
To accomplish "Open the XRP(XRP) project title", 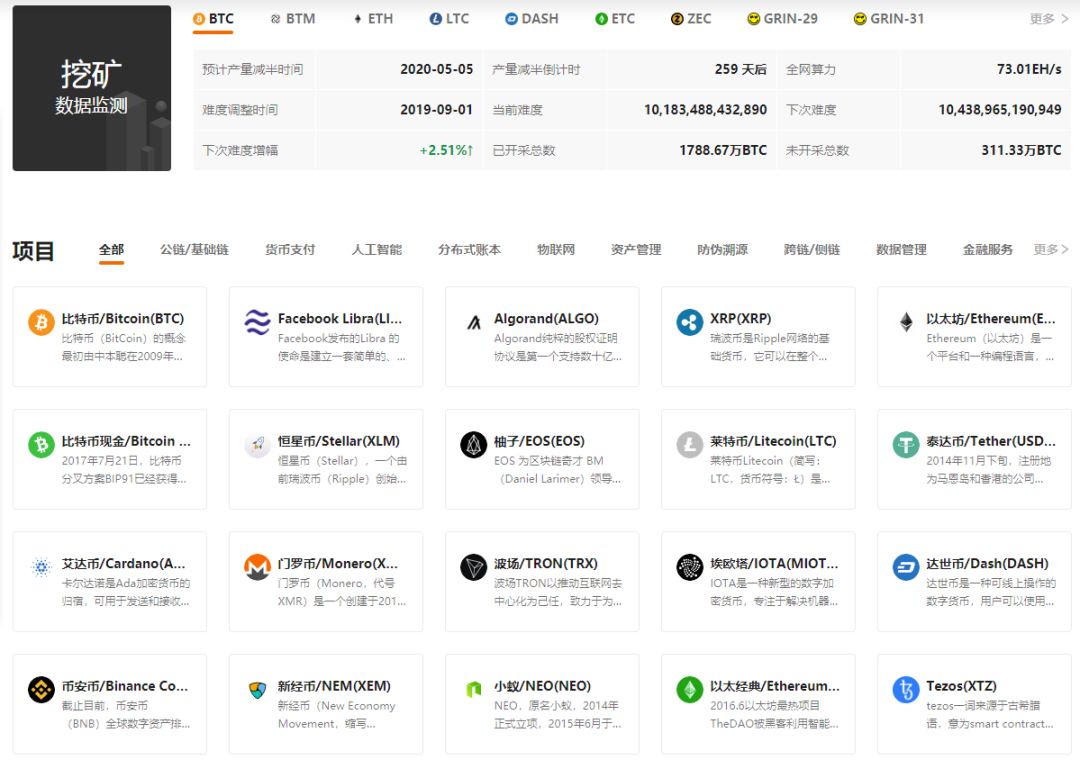I will pyautogui.click(x=740, y=318).
